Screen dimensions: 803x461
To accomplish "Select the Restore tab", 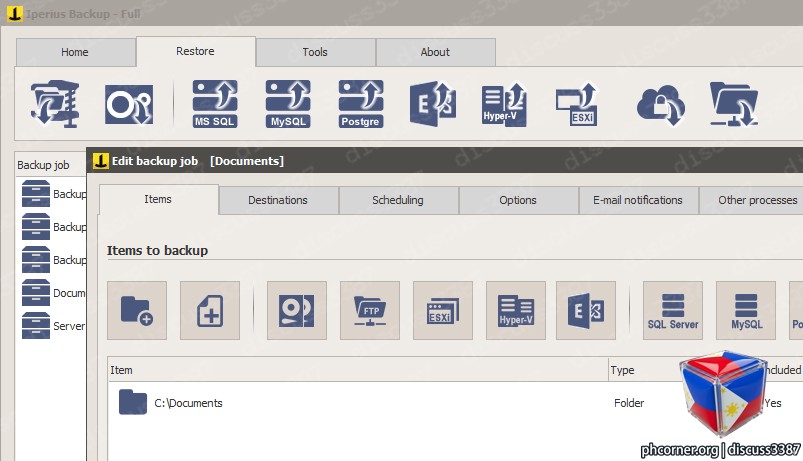I will pos(195,51).
